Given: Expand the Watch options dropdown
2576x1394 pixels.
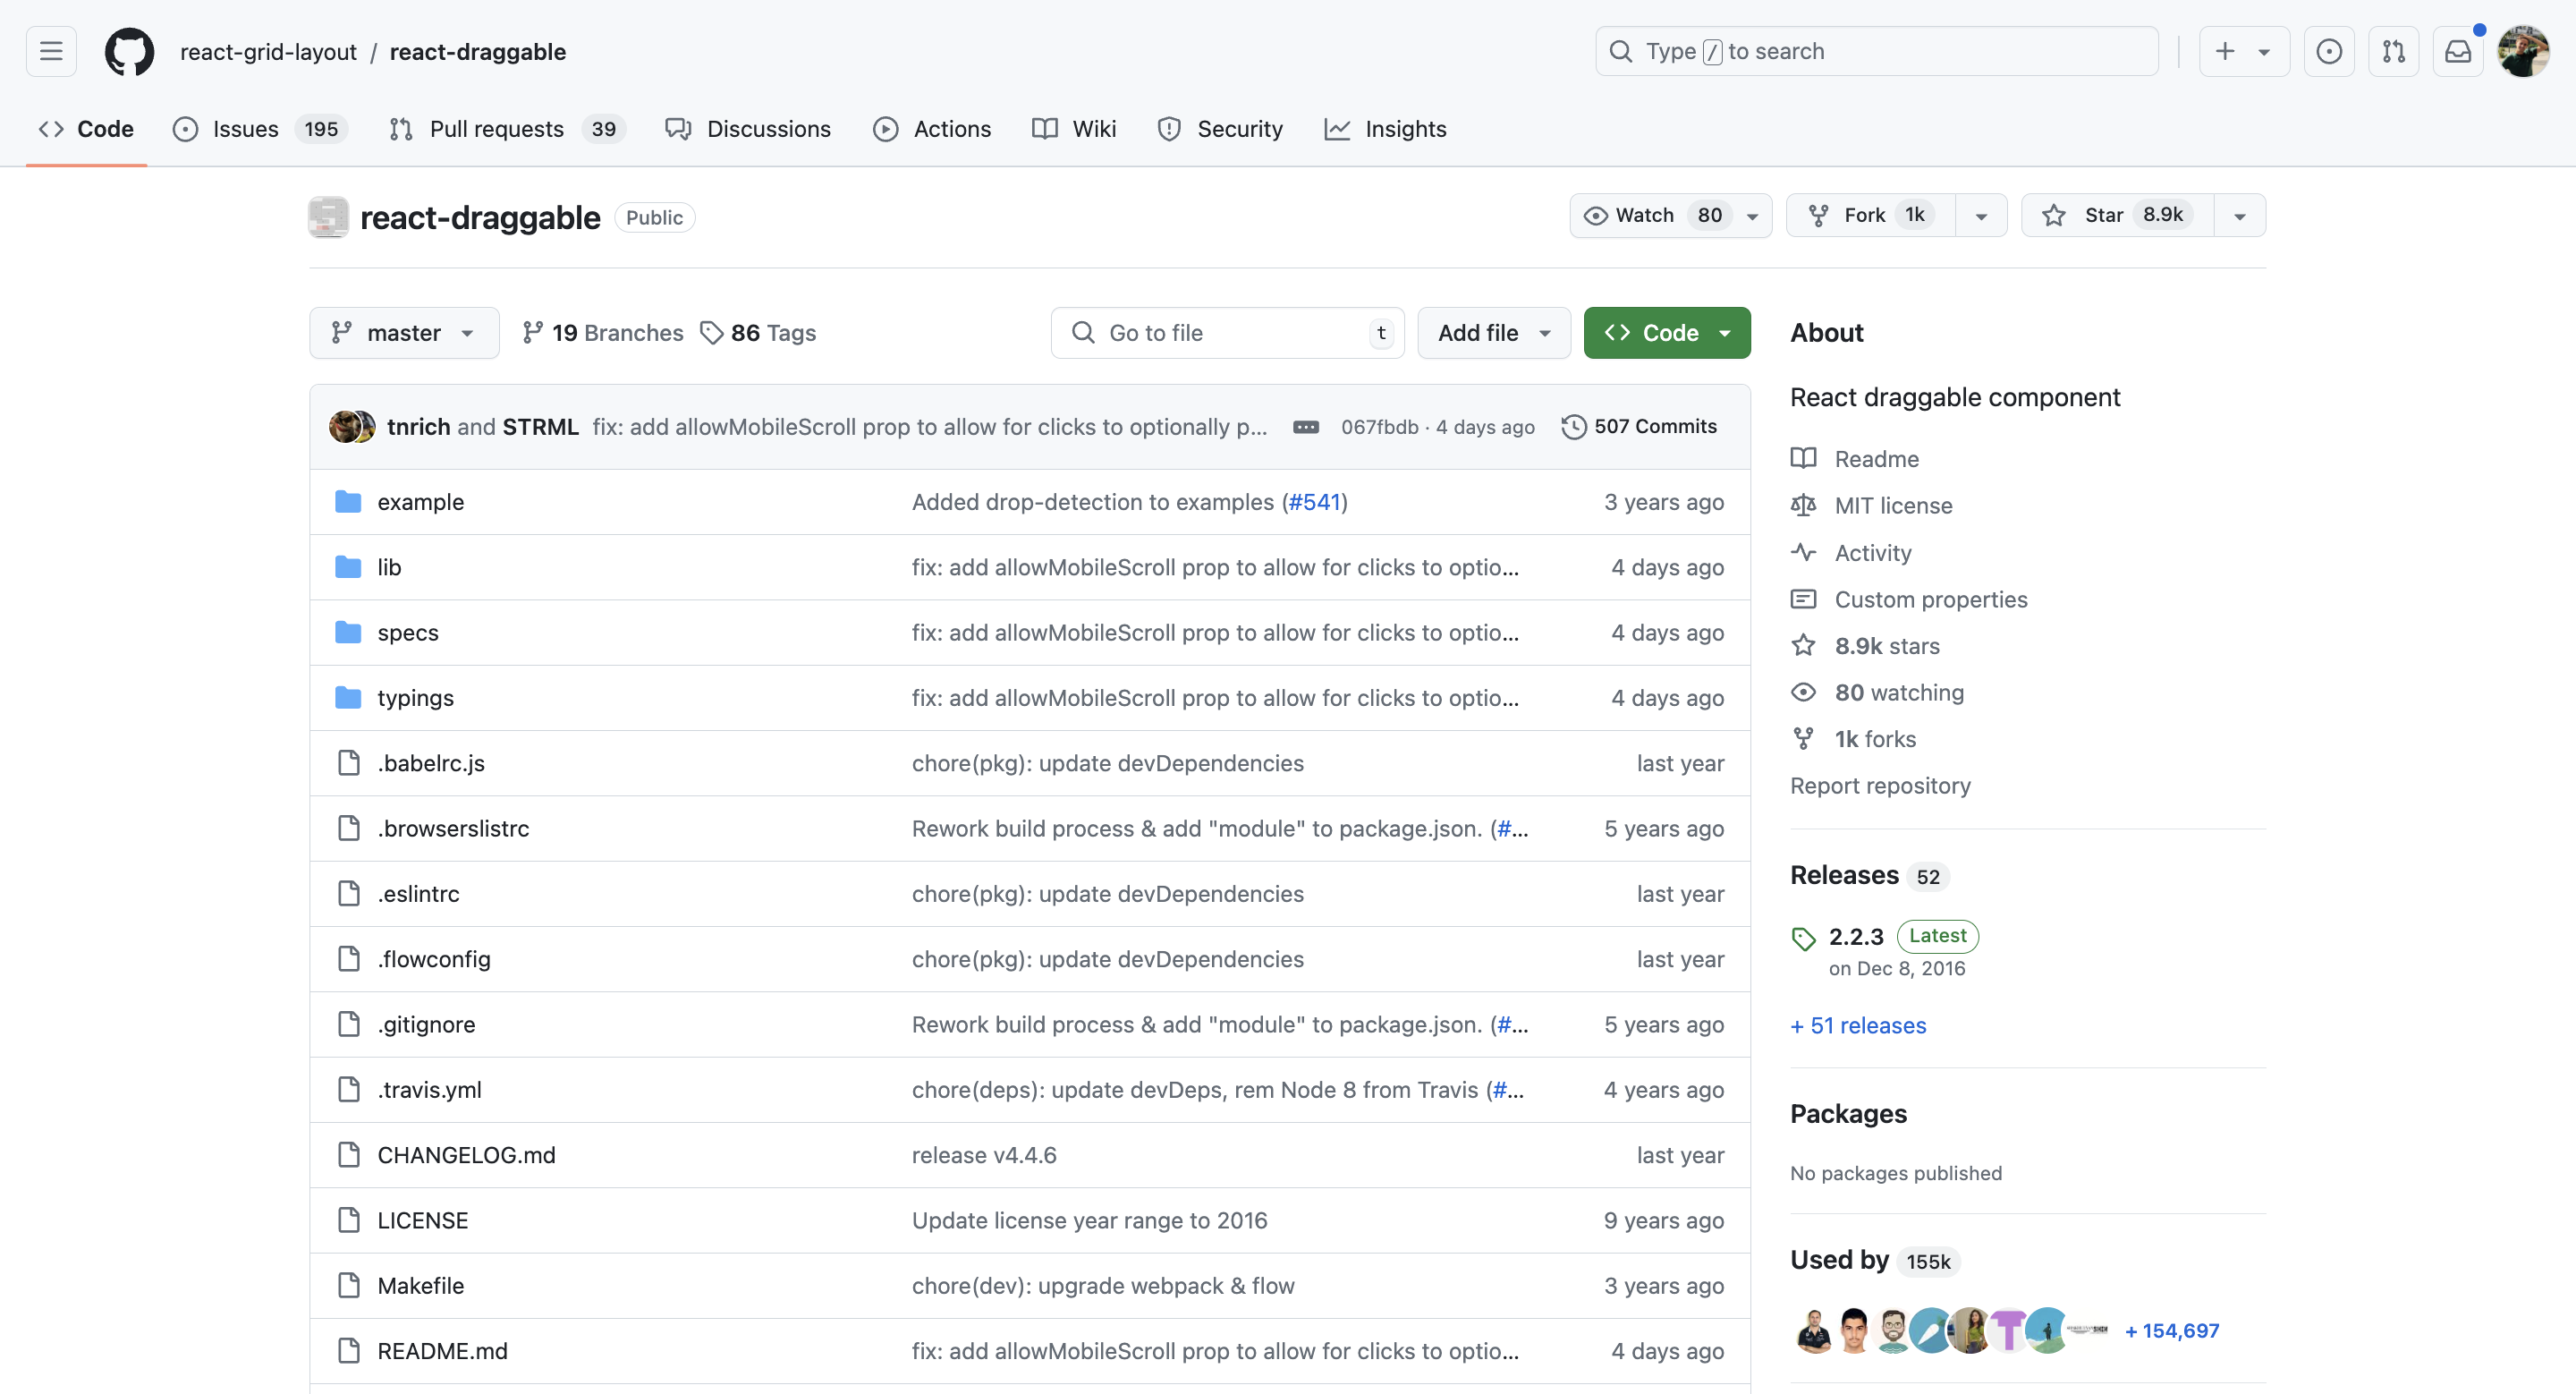Looking at the screenshot, I should click(1753, 215).
